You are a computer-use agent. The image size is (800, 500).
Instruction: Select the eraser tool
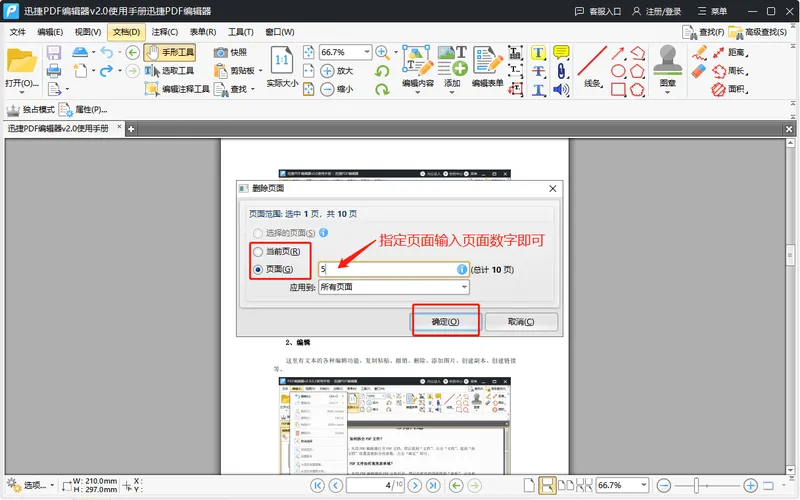[x=699, y=71]
